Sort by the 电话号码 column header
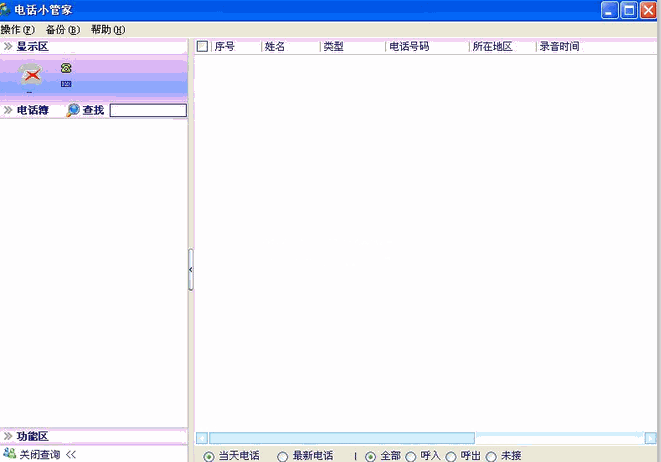This screenshot has height=462, width=661. [x=409, y=47]
